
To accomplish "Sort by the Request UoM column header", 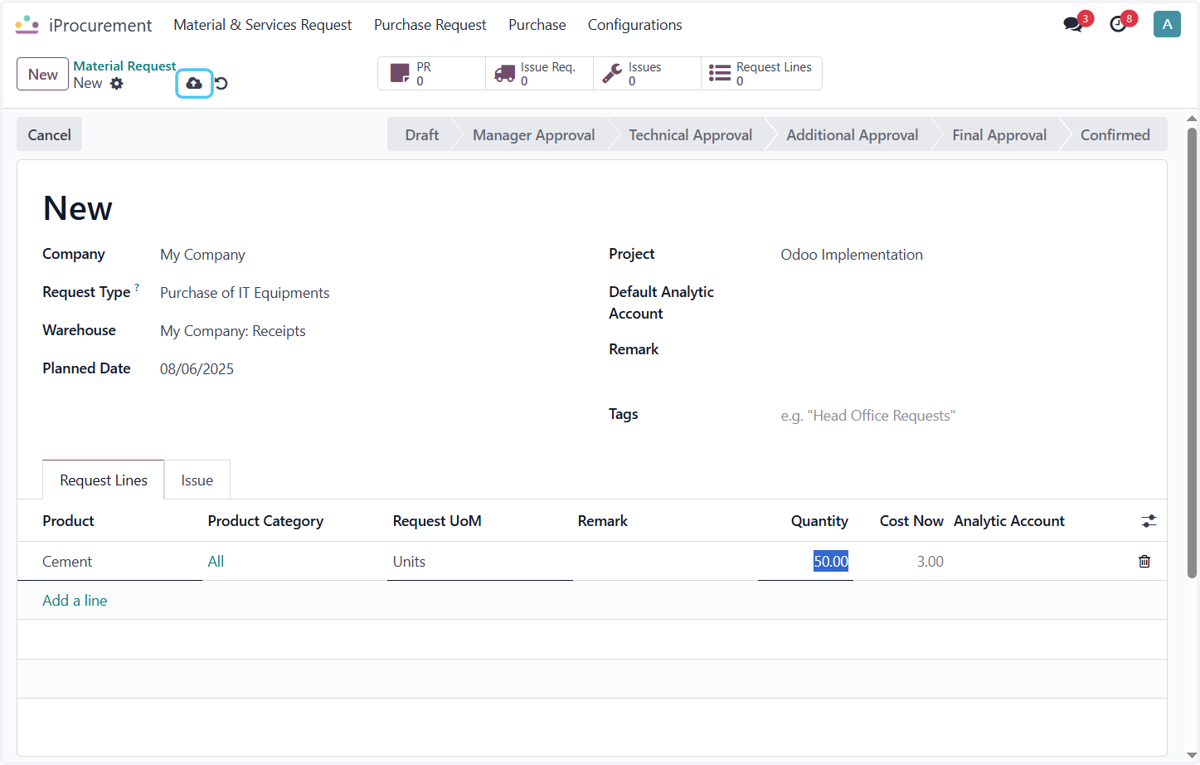I will 437,521.
